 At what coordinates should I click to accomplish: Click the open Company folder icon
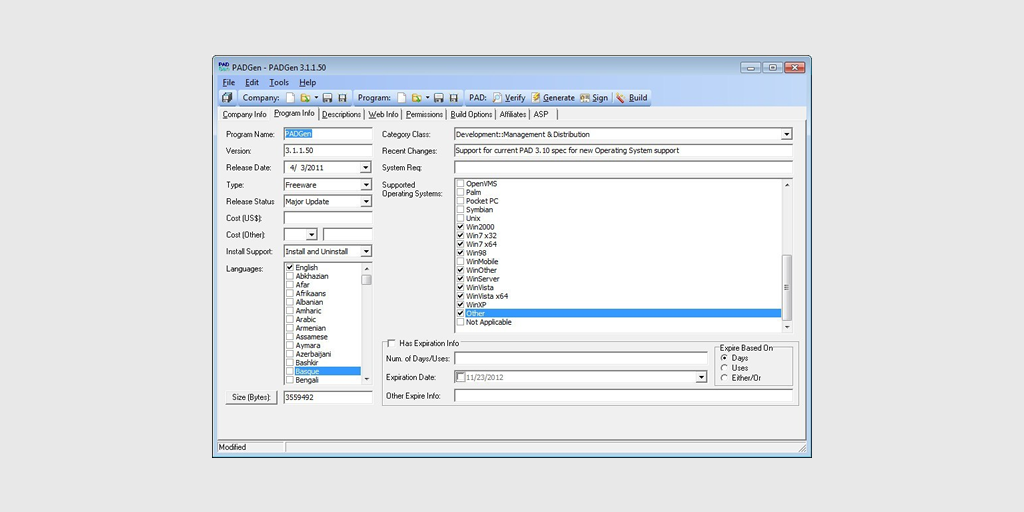point(305,98)
